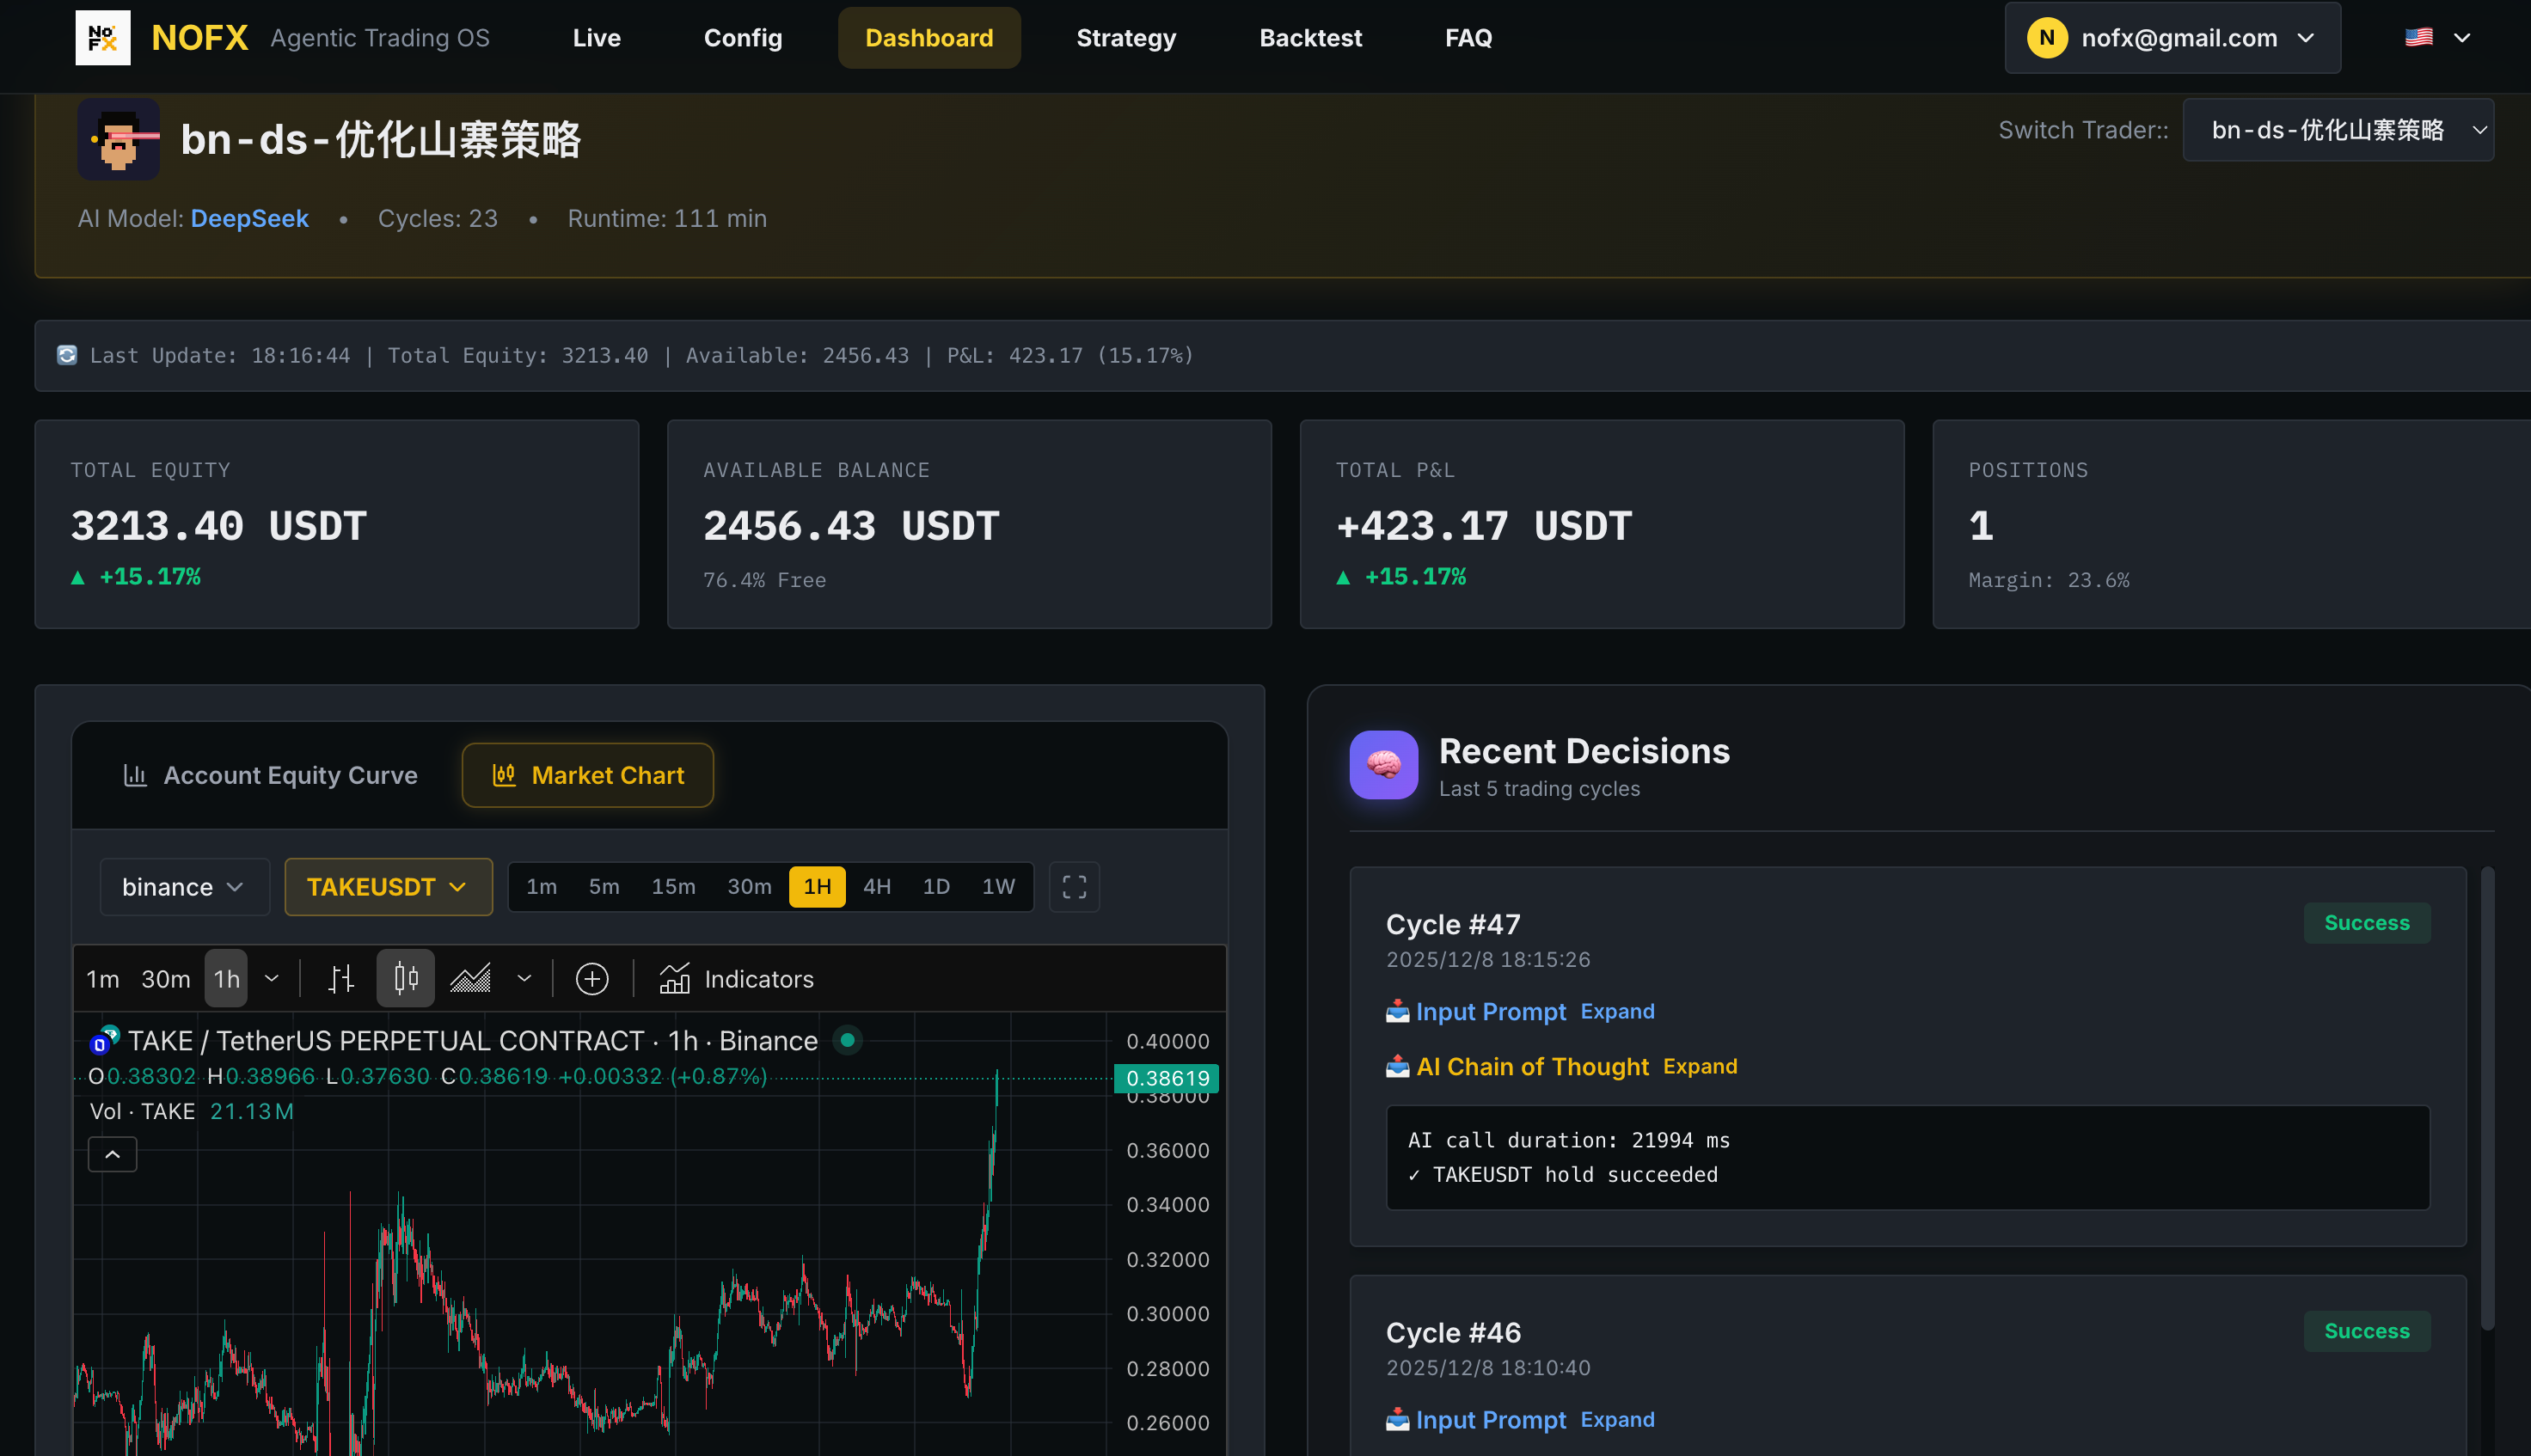Select the 30m timeframe button
The image size is (2531, 1456).
click(x=749, y=887)
